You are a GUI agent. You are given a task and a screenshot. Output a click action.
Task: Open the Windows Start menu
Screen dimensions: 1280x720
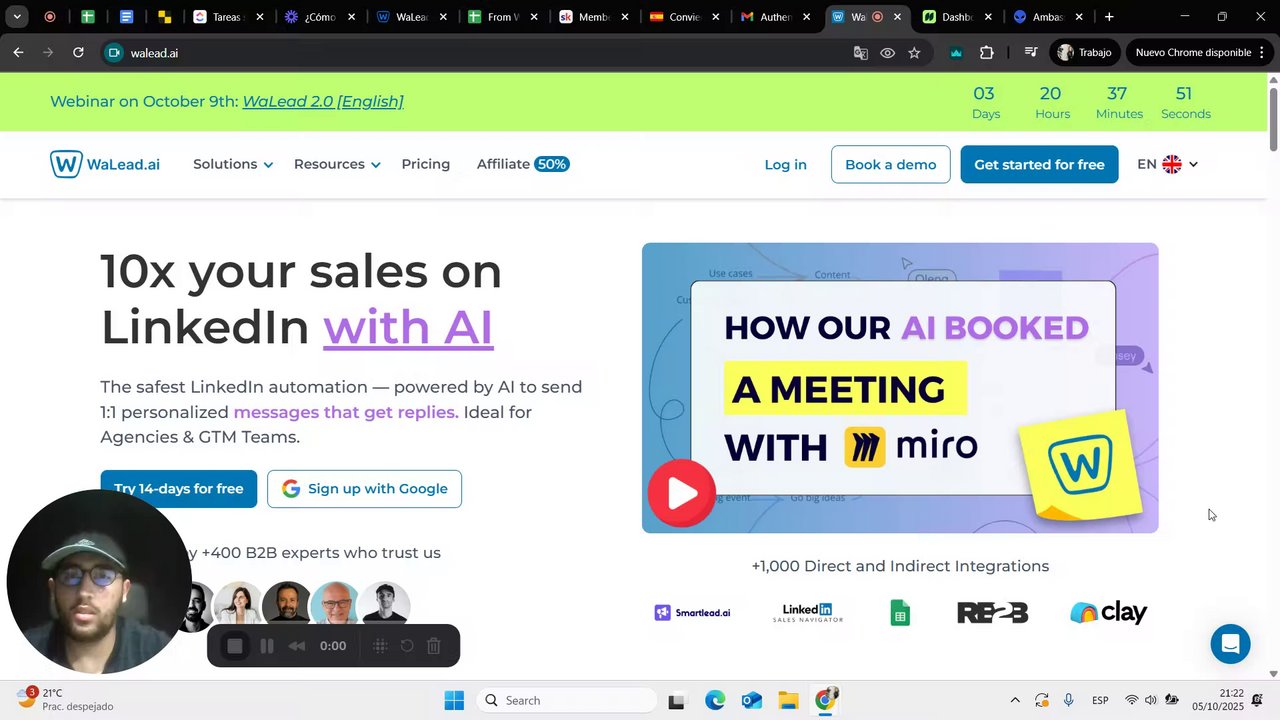[454, 700]
